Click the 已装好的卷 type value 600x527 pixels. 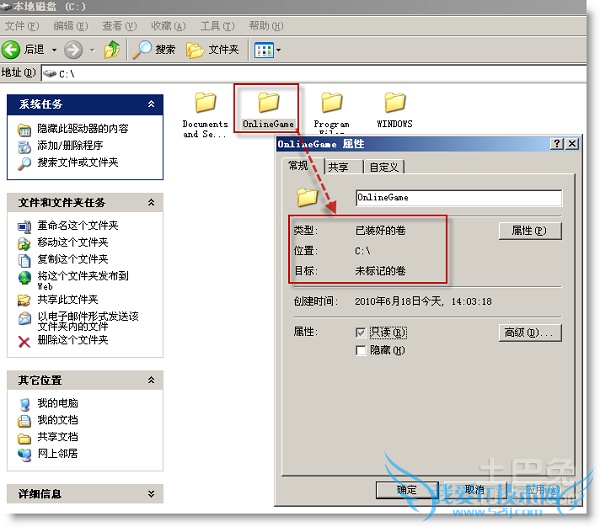tap(380, 231)
